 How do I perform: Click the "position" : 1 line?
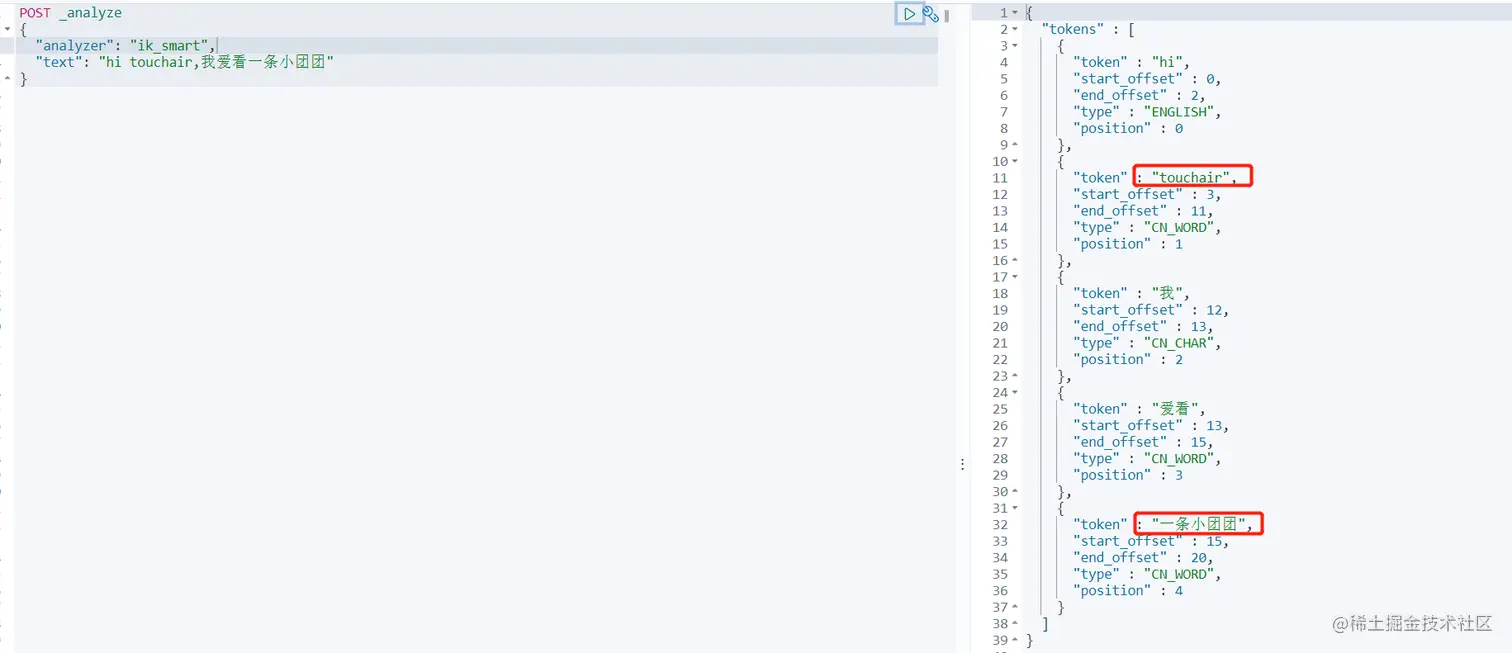click(x=1128, y=244)
